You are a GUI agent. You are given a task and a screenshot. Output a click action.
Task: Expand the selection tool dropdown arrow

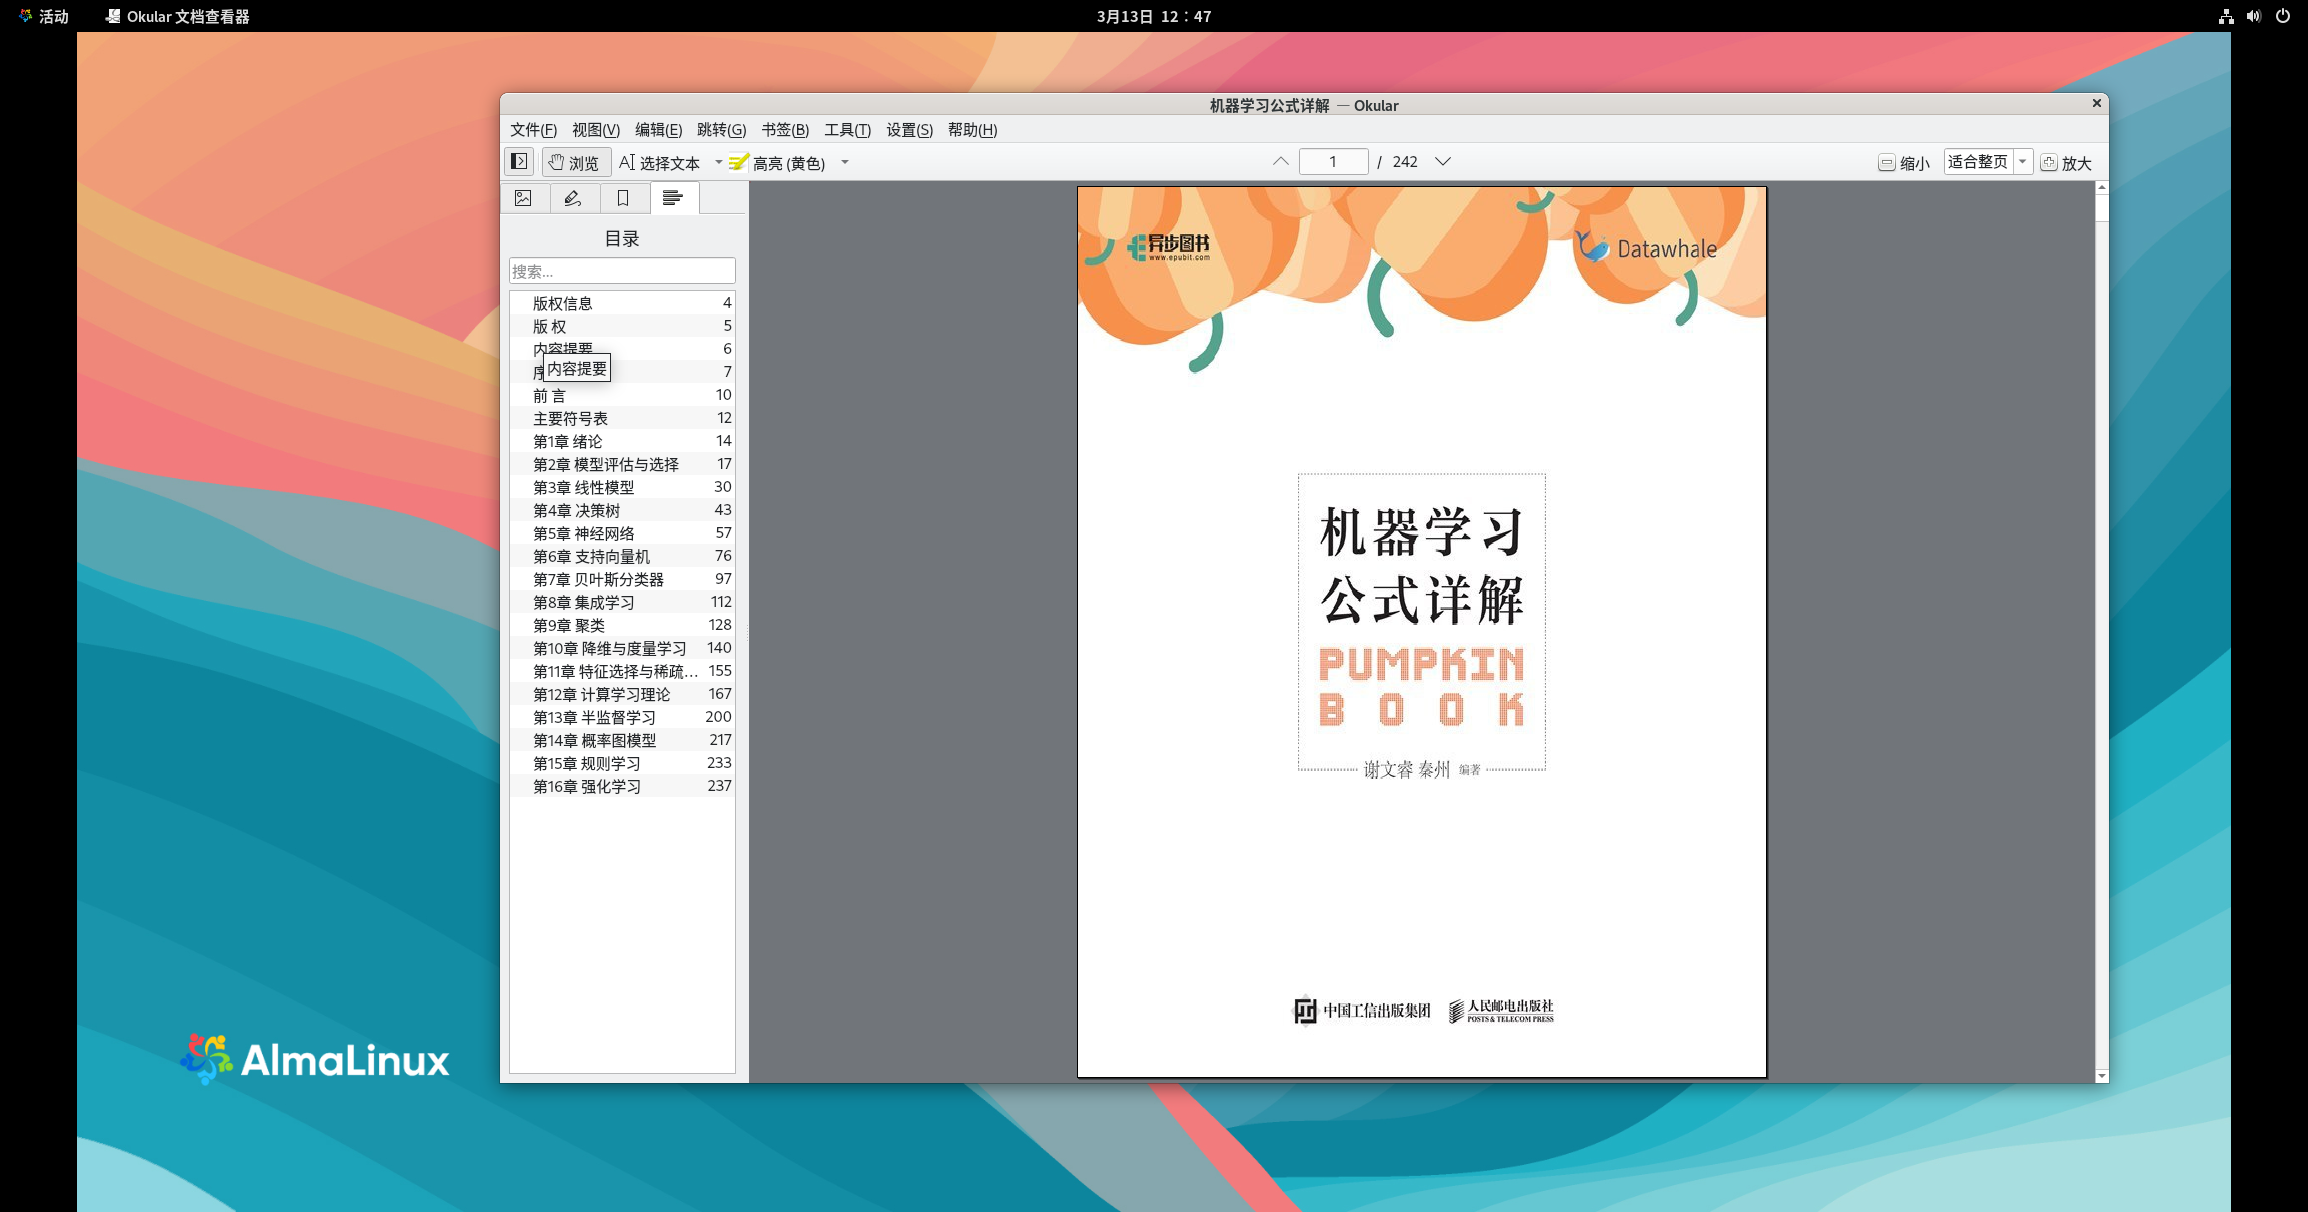[x=718, y=162]
